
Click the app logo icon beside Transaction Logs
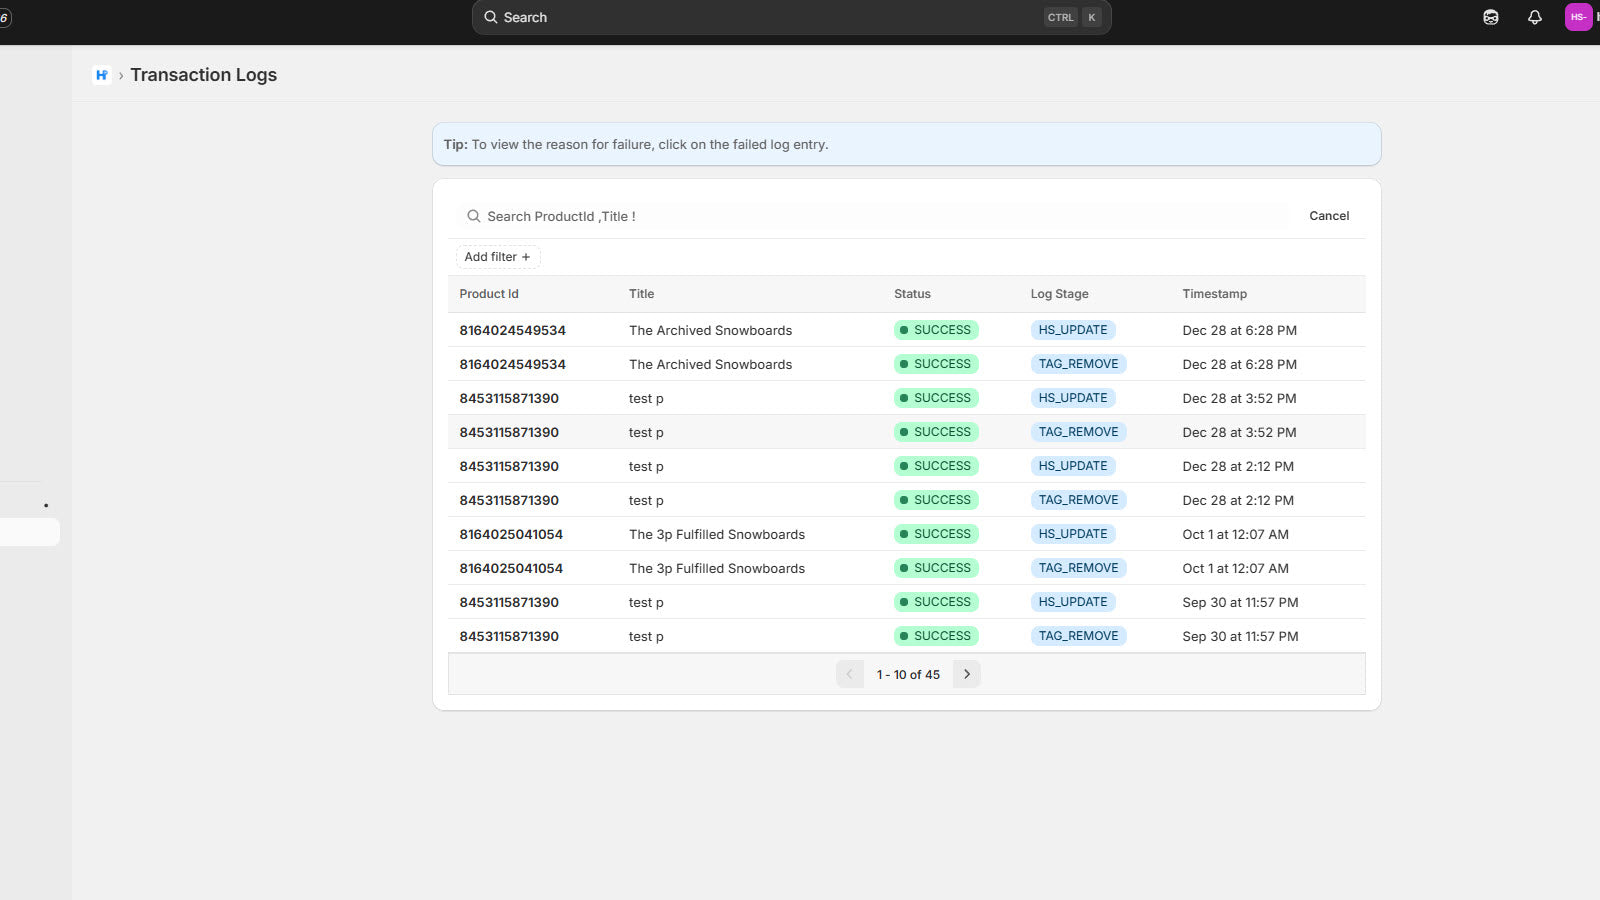[x=101, y=75]
